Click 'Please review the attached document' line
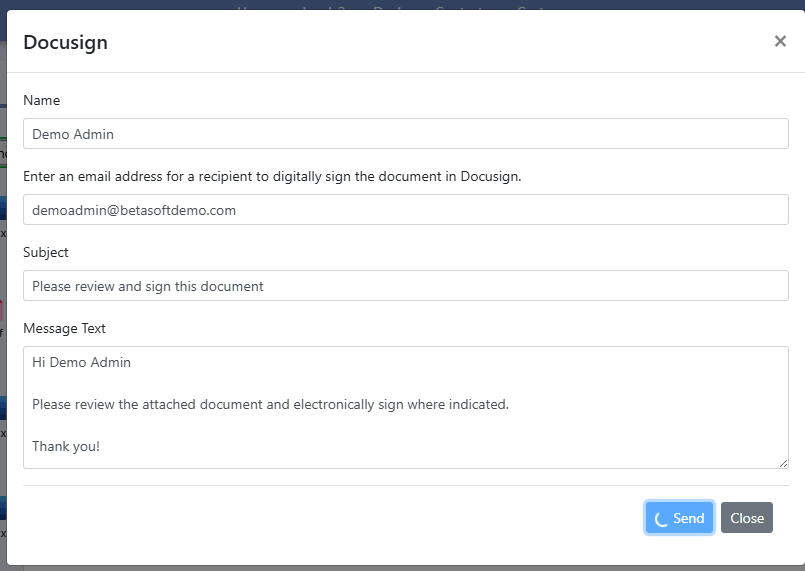Screen dimensions: 805x571 [x=270, y=404]
